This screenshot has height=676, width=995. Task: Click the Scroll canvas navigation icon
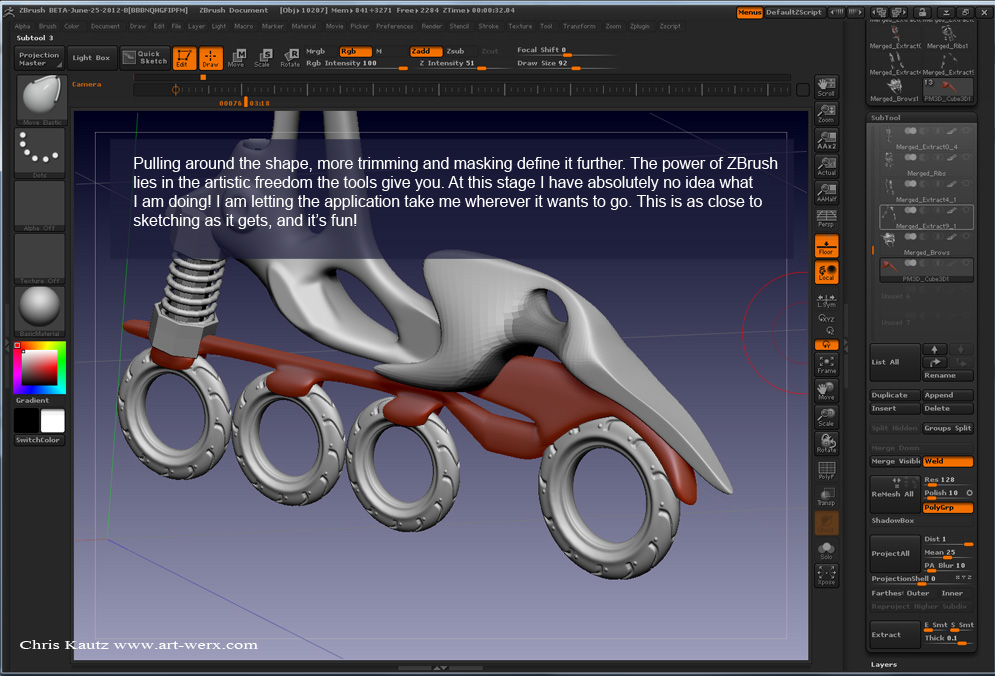pos(826,88)
